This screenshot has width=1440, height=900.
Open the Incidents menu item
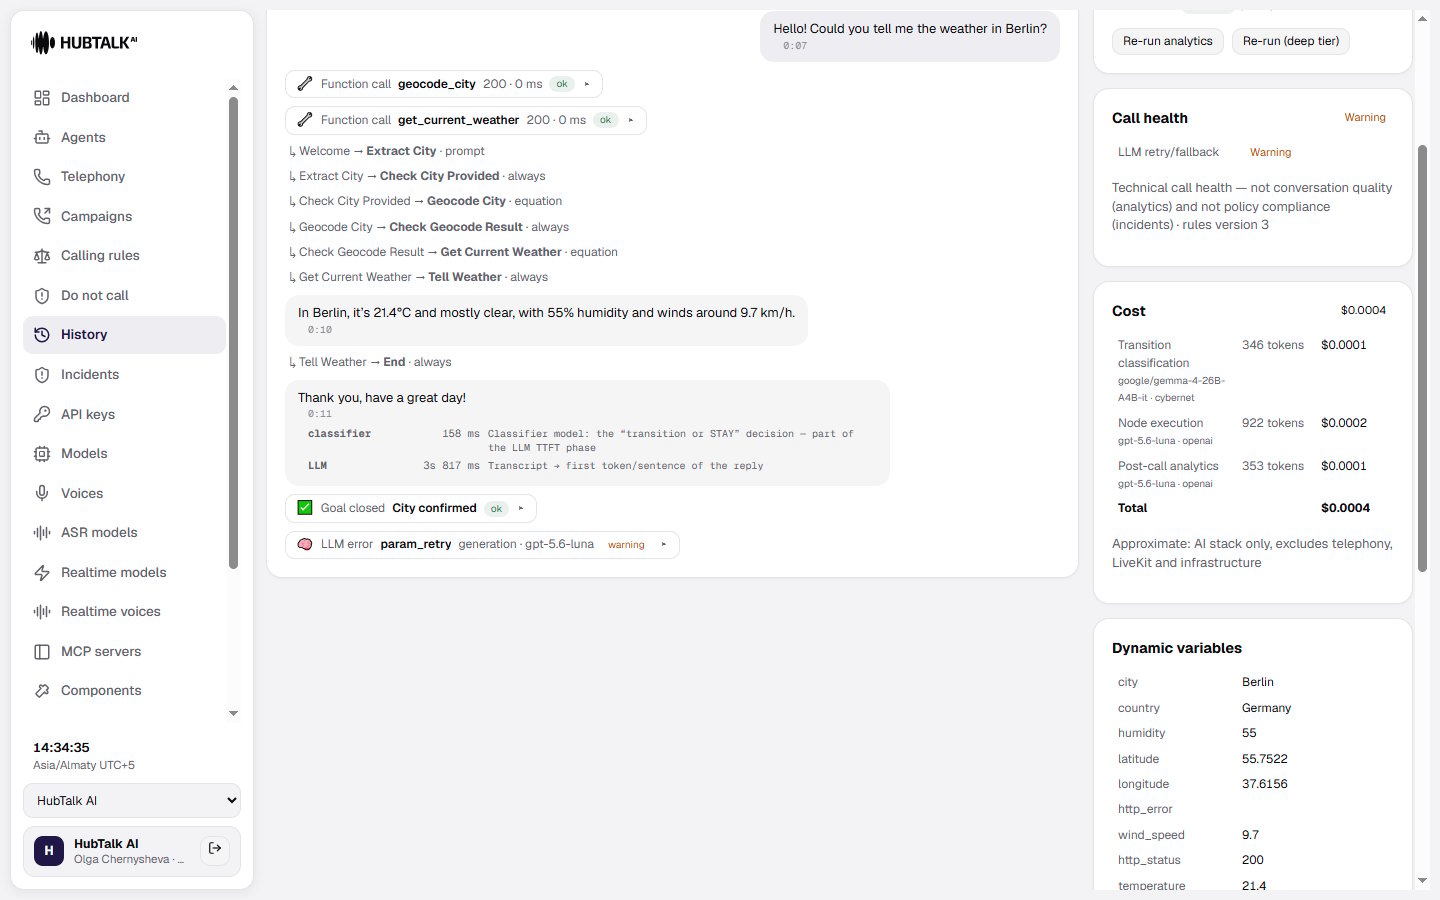(x=125, y=375)
